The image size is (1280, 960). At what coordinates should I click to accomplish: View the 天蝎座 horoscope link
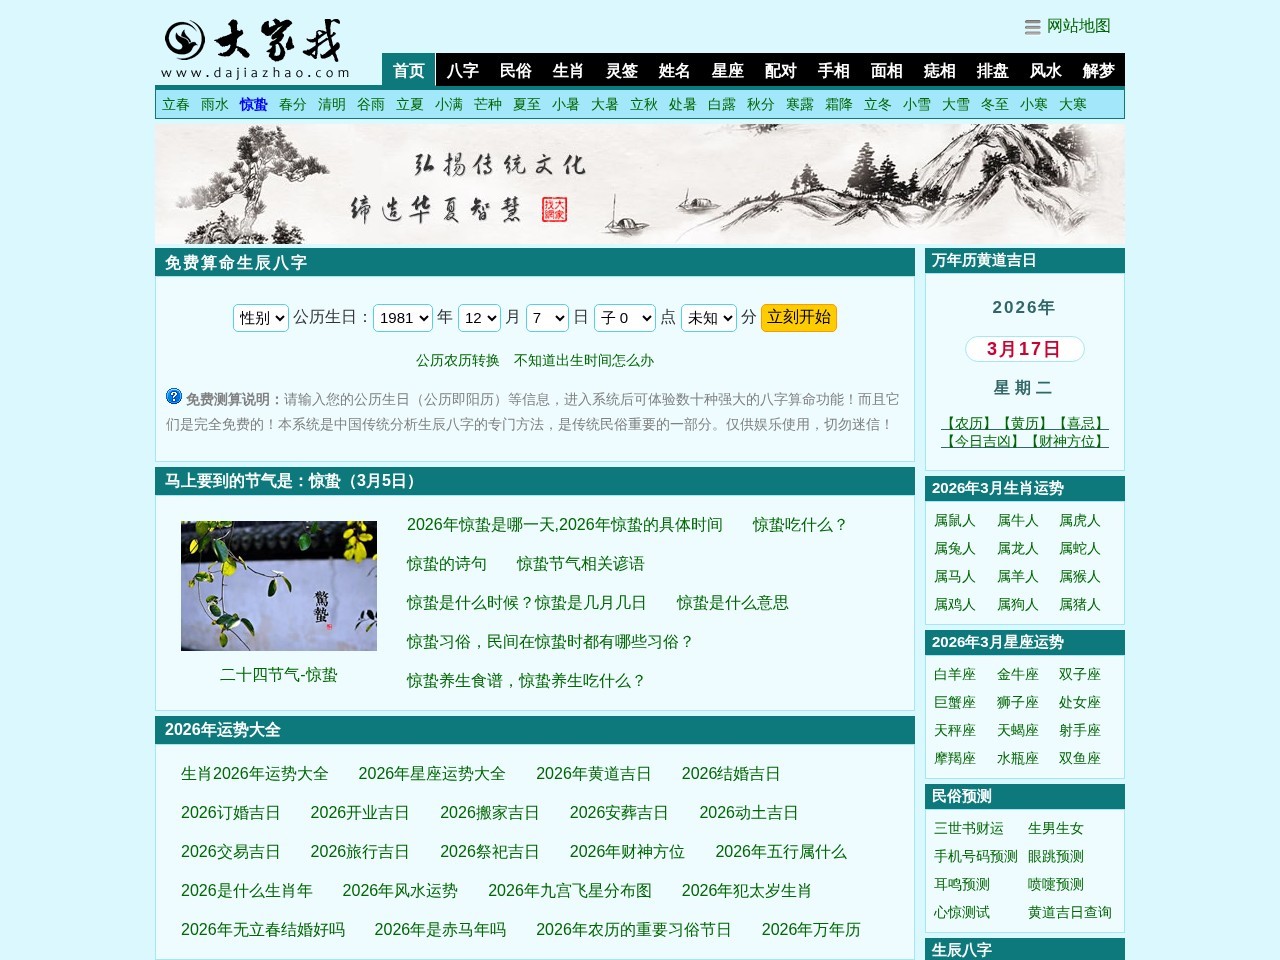pyautogui.click(x=1017, y=730)
